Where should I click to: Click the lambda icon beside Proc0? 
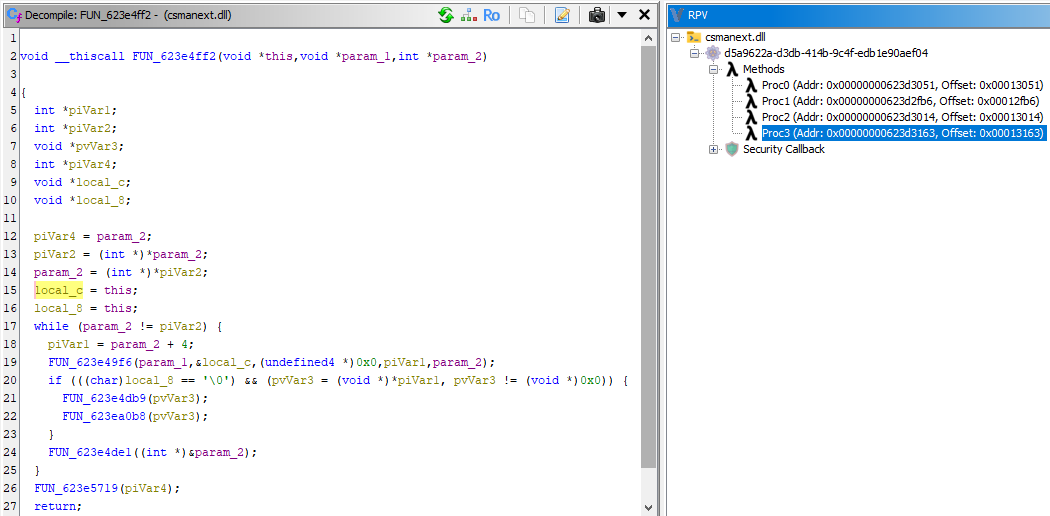pyautogui.click(x=751, y=85)
